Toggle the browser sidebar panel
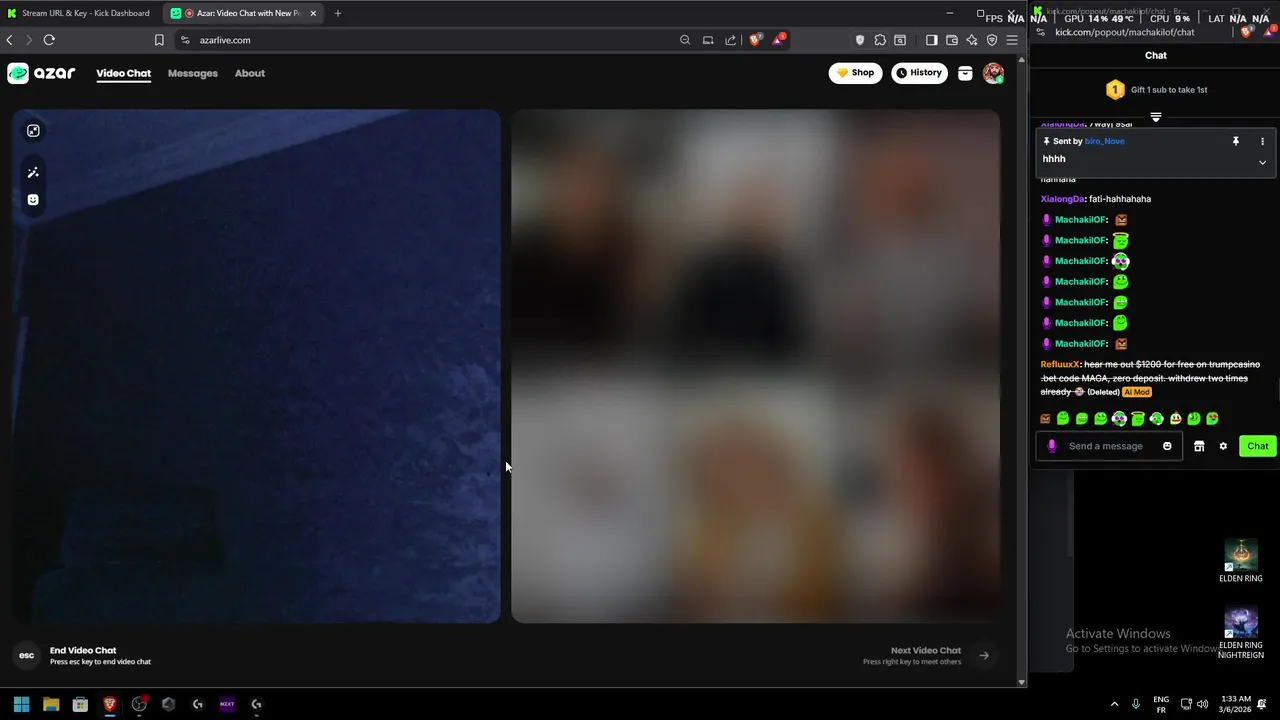Screen dimensions: 1280x720 pyautogui.click(x=931, y=40)
